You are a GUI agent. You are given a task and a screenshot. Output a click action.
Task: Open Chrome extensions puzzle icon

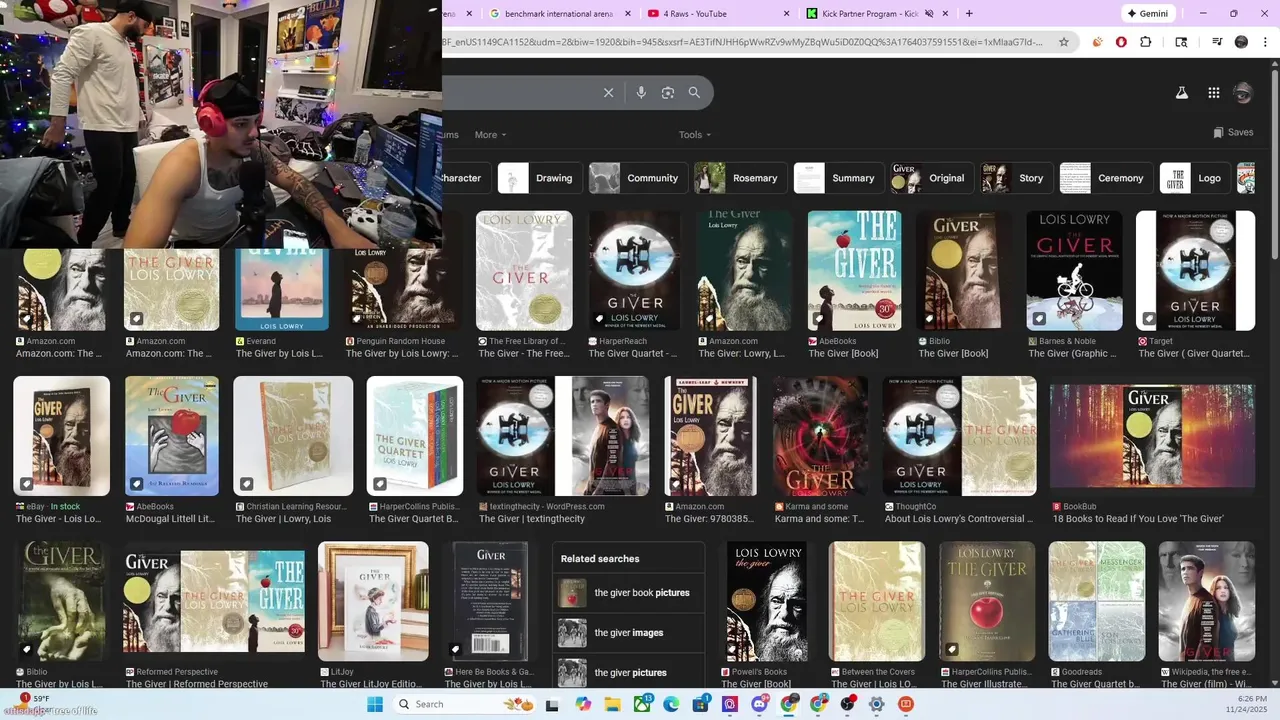1146,42
